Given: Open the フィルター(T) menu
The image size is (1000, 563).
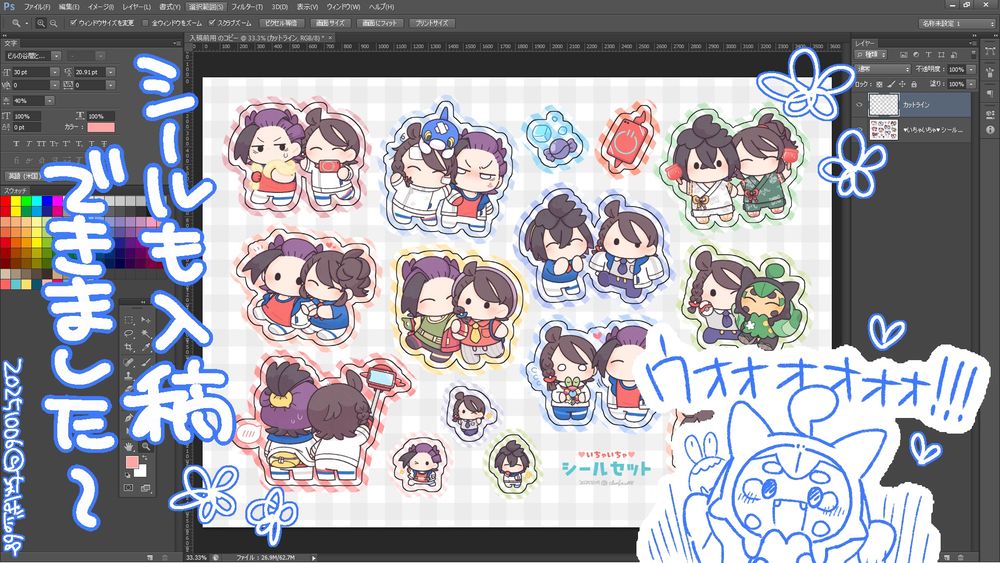Looking at the screenshot, I should [x=247, y=7].
